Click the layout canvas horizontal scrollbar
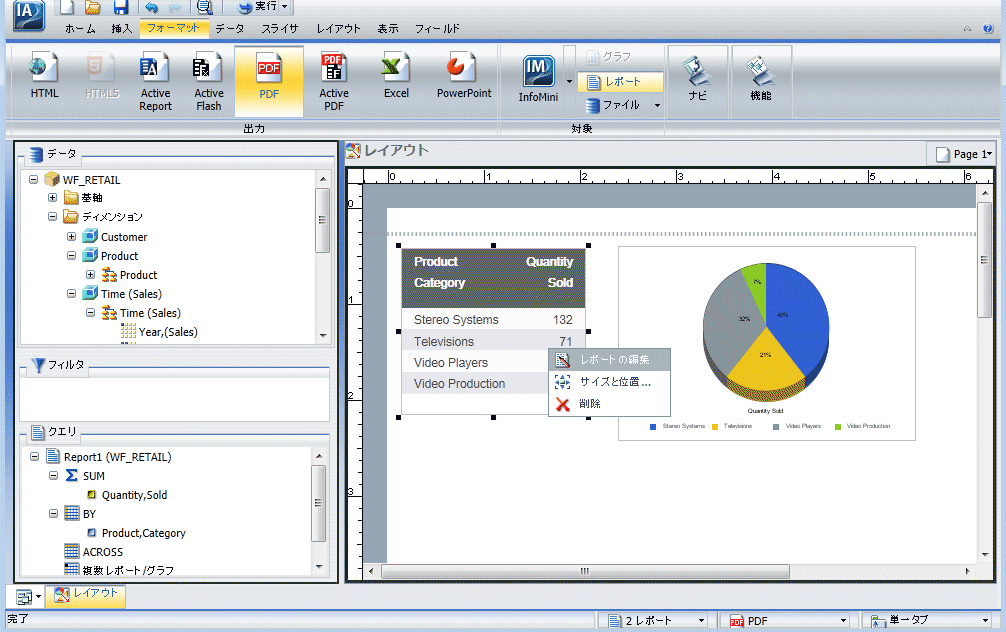This screenshot has height=632, width=1006. tap(585, 571)
